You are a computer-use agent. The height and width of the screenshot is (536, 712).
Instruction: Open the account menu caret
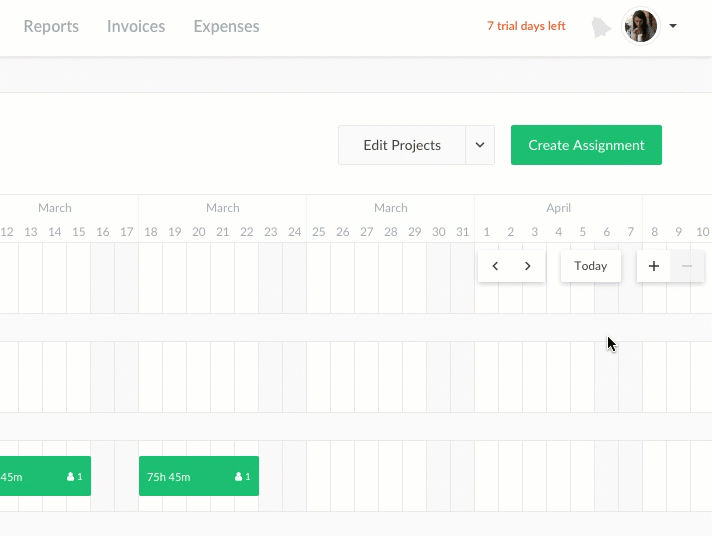tap(673, 27)
